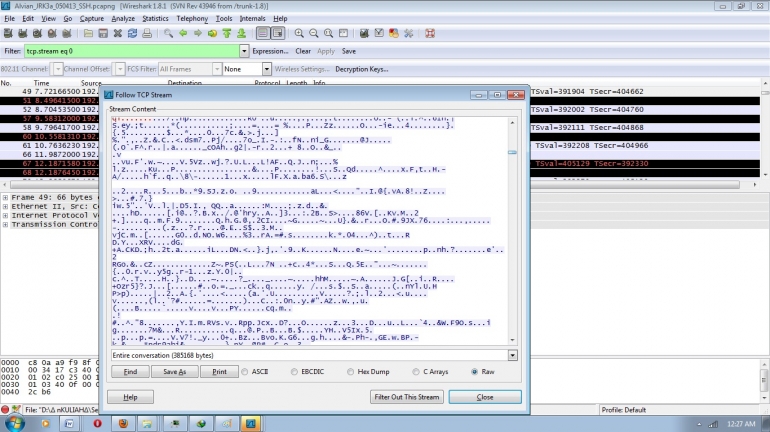Viewport: 770px width, 432px height.
Task: Toggle packet list colorize icon
Action: pyautogui.click(x=263, y=33)
